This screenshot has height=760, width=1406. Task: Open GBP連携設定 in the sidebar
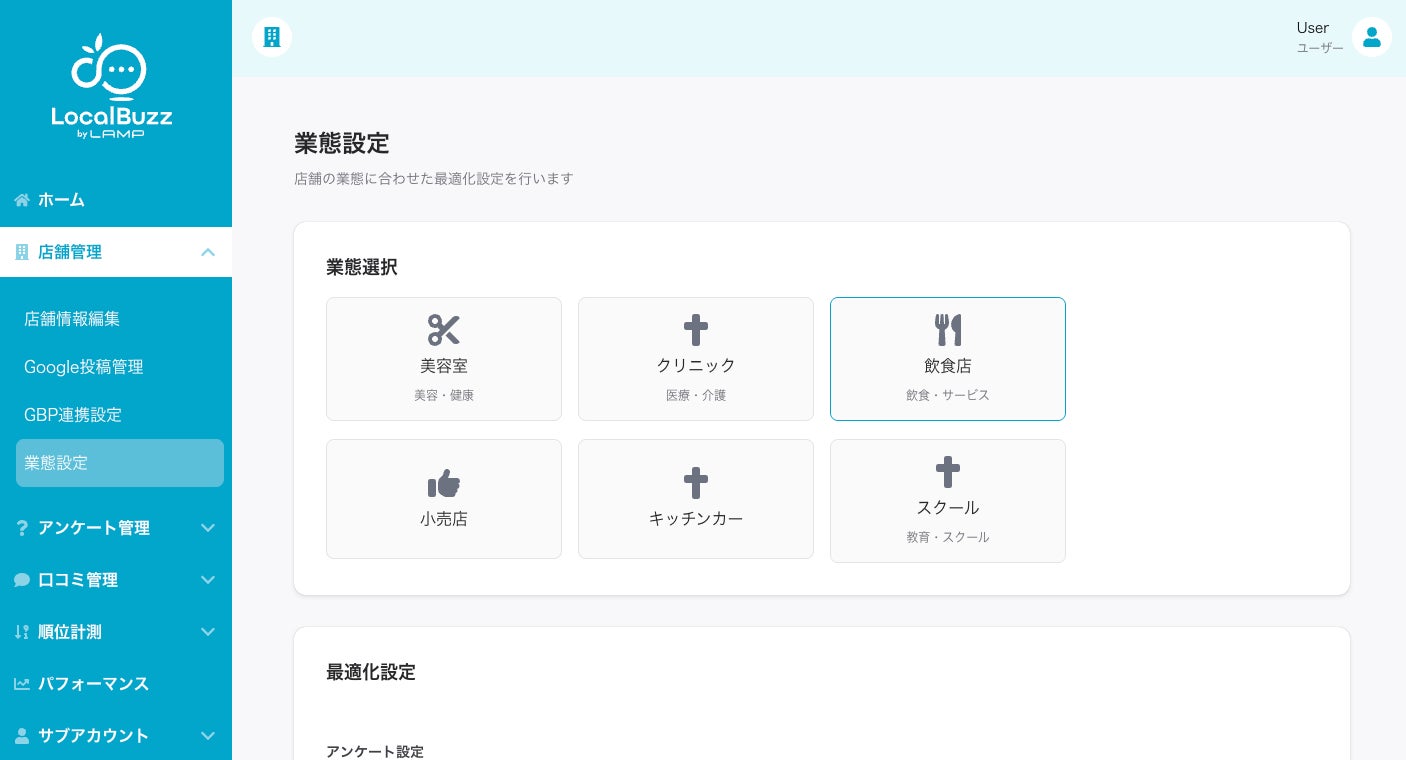(x=120, y=415)
